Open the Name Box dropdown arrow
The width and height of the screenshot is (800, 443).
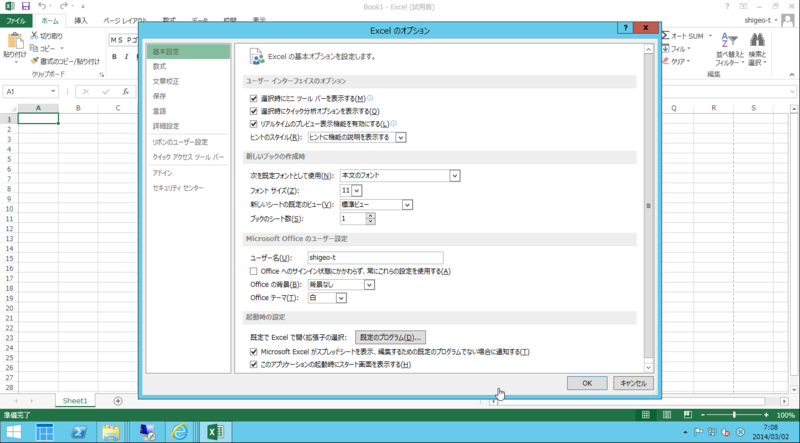tap(53, 92)
